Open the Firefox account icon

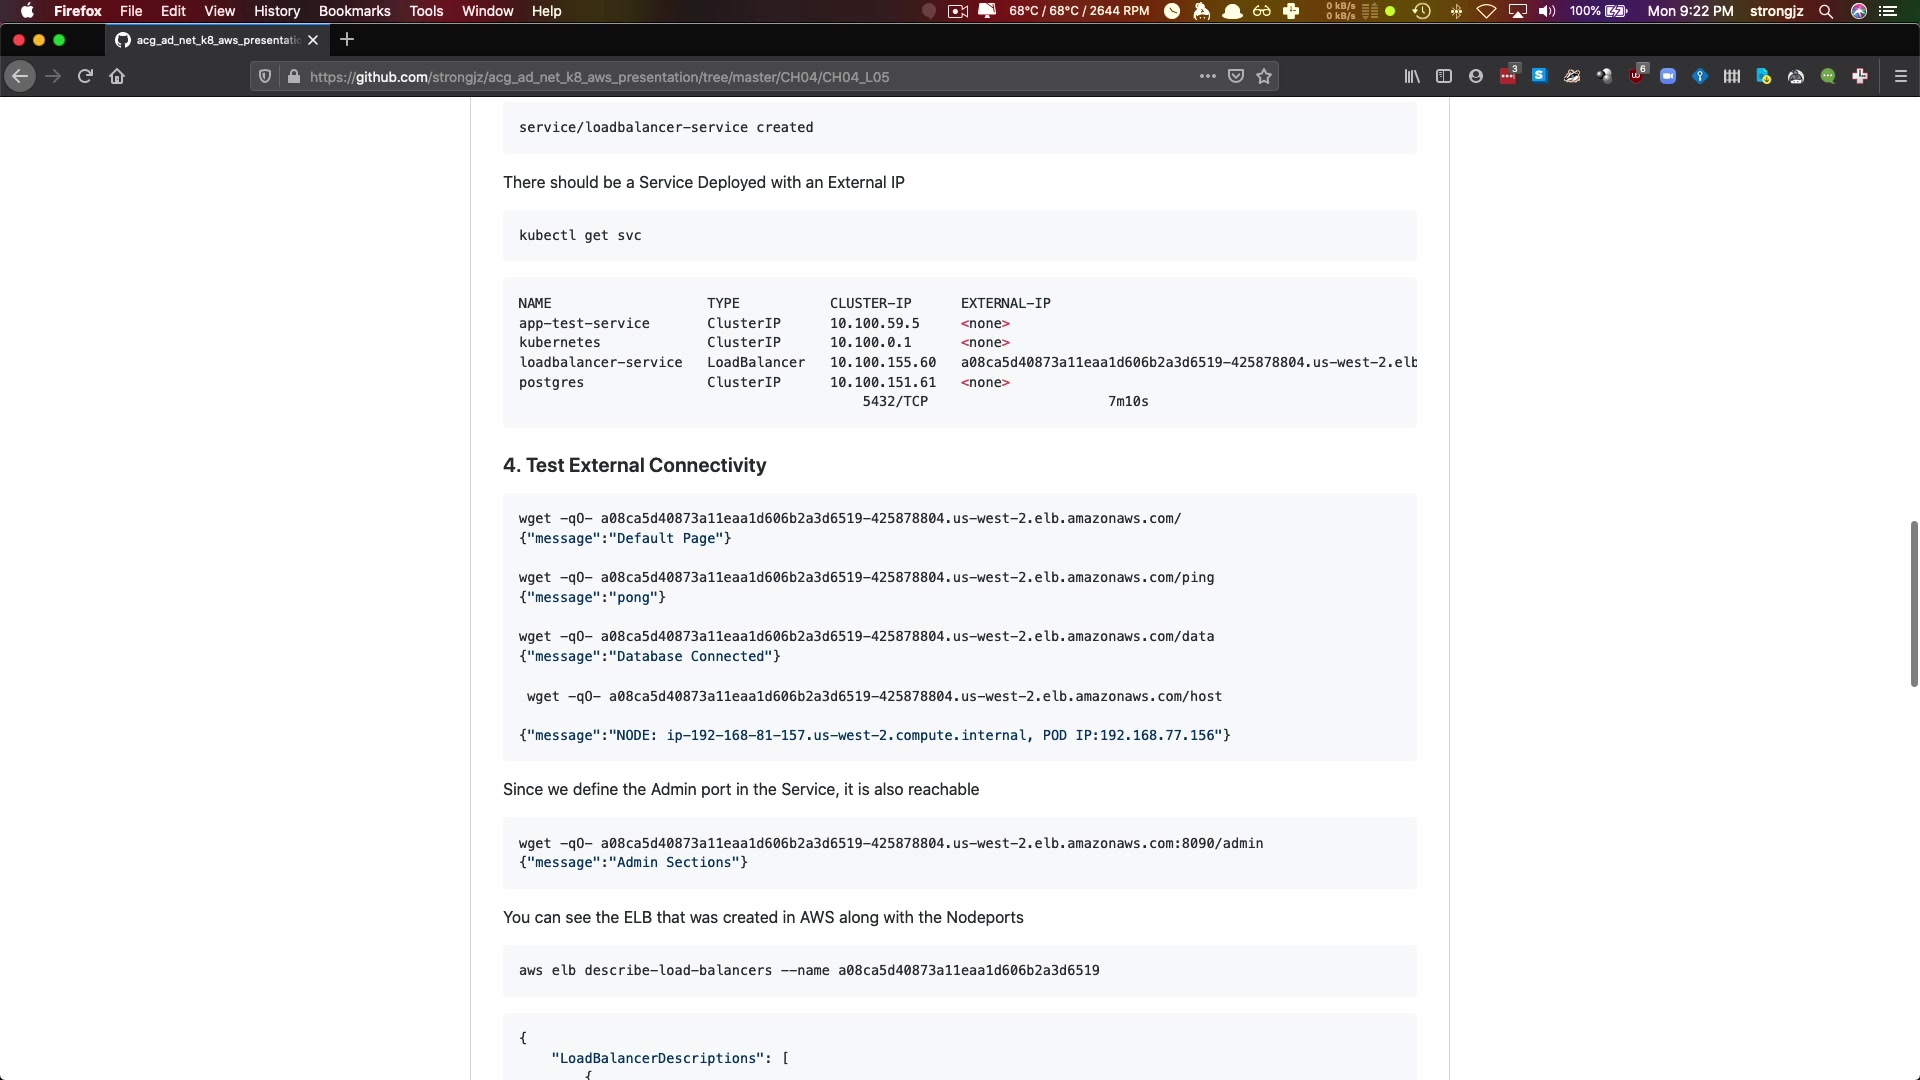coord(1475,76)
